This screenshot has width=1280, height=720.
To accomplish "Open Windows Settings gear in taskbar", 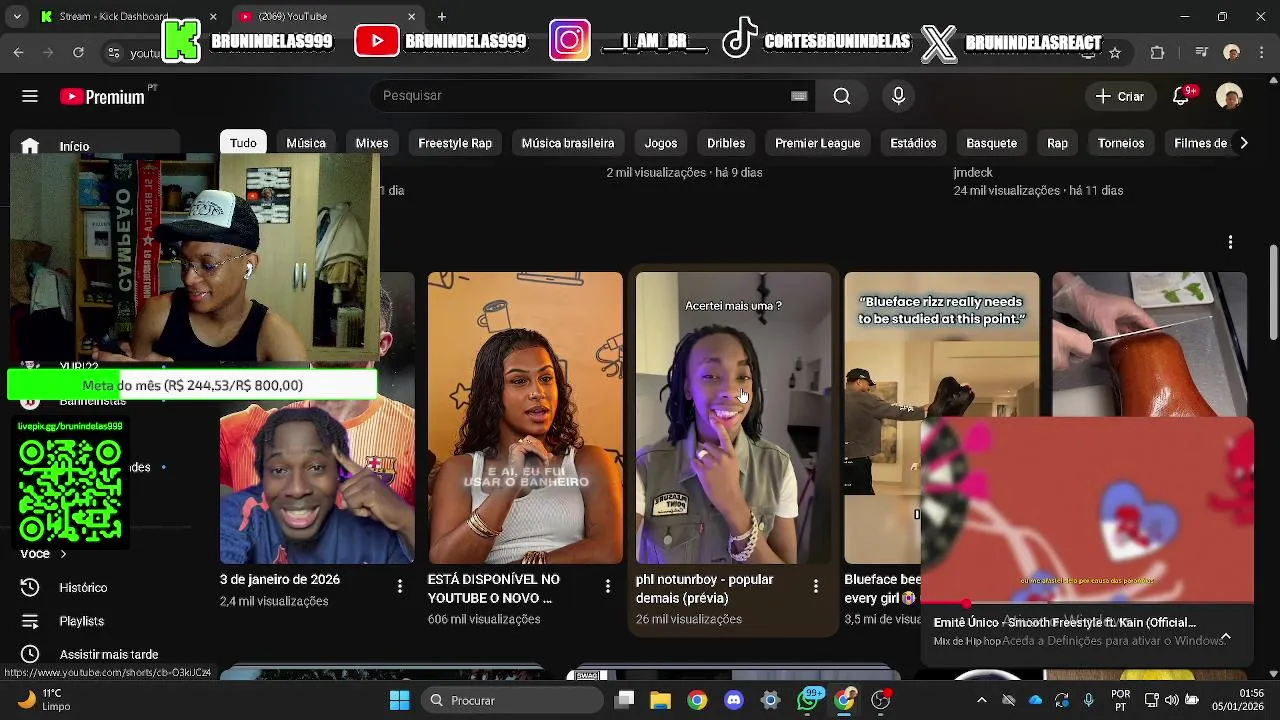I will click(x=771, y=700).
